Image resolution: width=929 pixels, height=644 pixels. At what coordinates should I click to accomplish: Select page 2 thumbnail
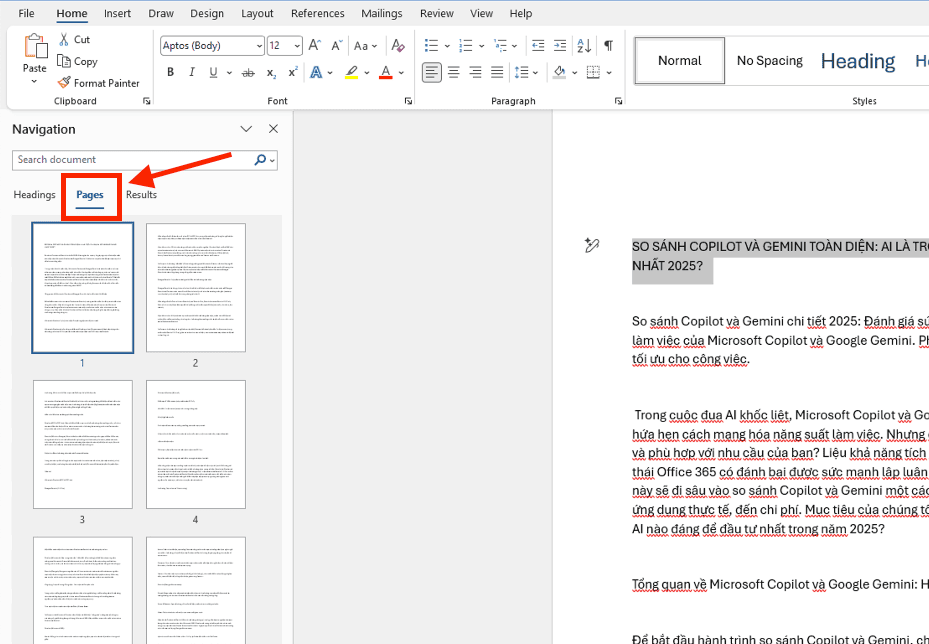[196, 288]
